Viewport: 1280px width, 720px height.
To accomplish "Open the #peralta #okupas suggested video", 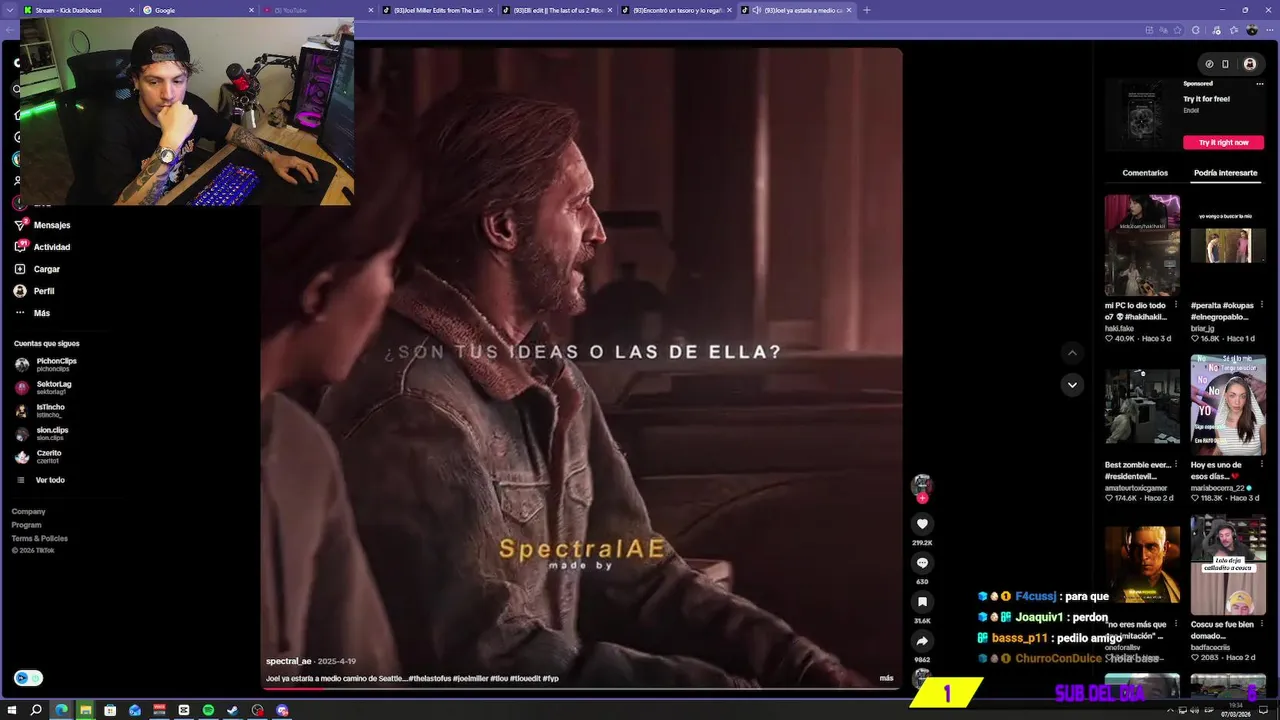I will click(x=1228, y=245).
